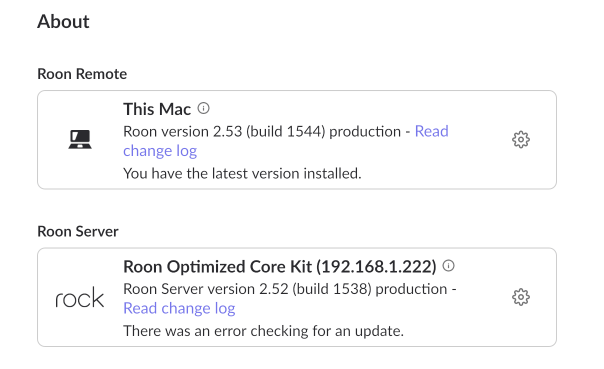Open Read change log link for Roon Server
The image size is (604, 369).
click(179, 308)
